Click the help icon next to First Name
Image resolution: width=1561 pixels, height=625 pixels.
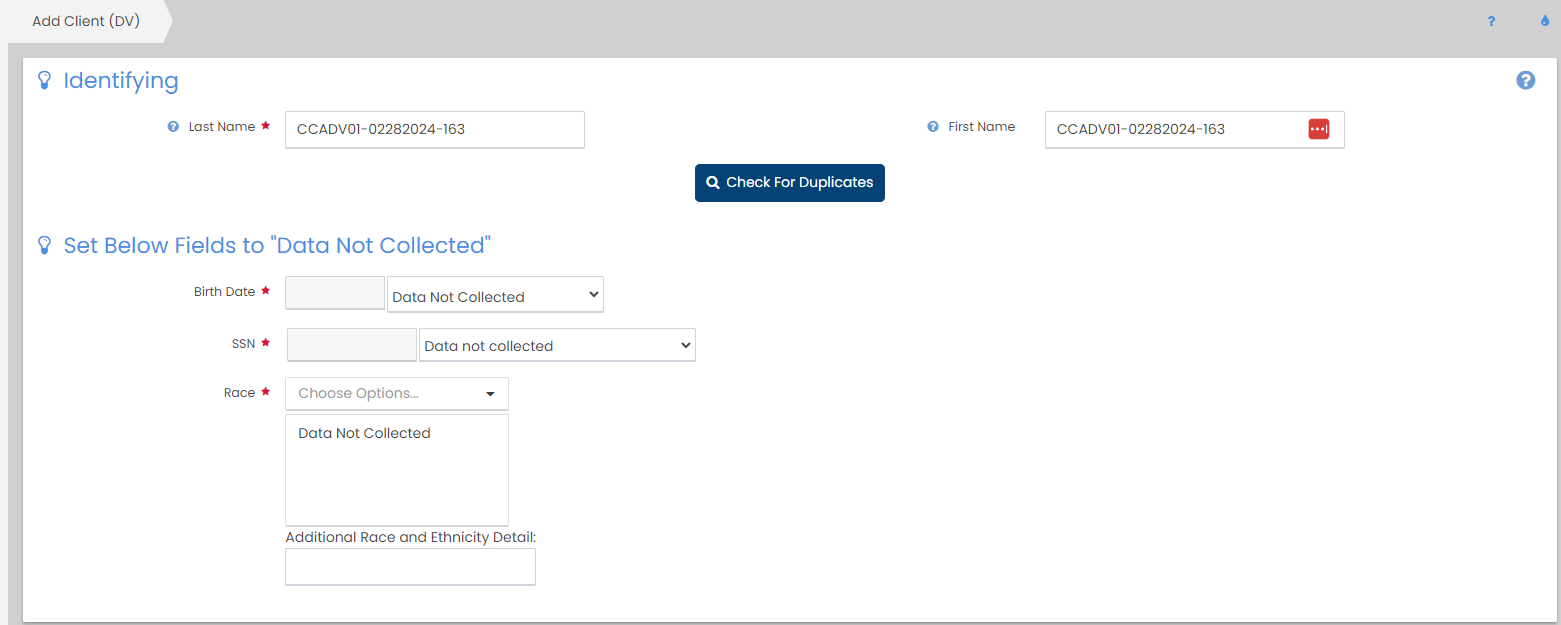(x=933, y=127)
